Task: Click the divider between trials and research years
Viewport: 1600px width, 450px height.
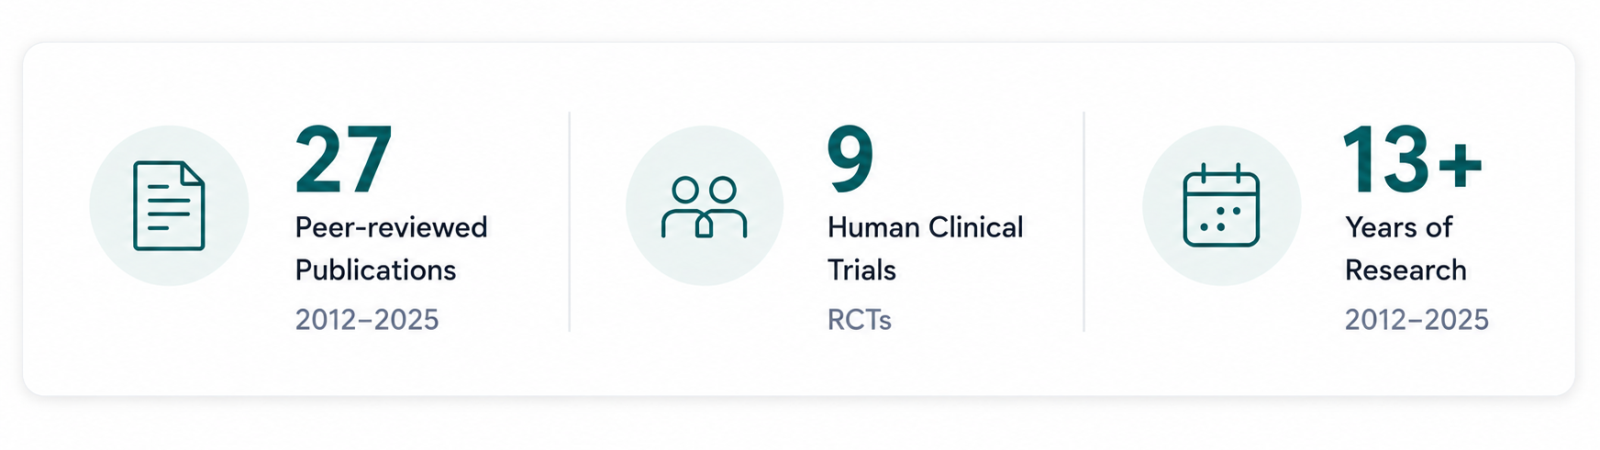Action: 1084,221
